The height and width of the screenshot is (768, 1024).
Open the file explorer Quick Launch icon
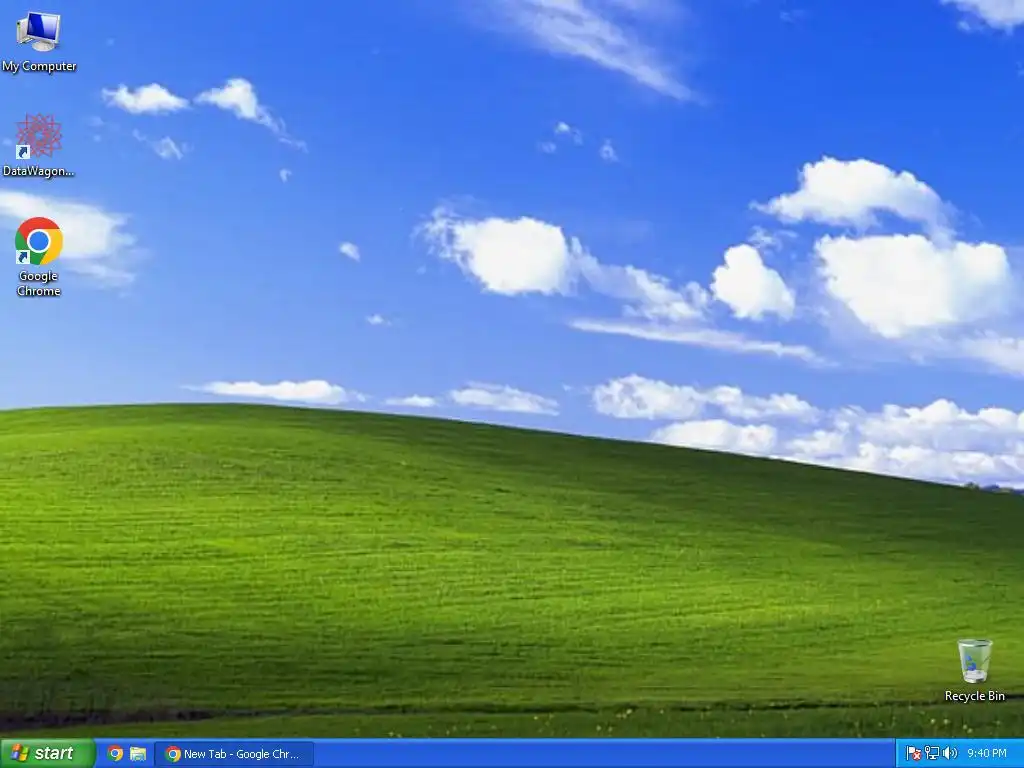138,754
